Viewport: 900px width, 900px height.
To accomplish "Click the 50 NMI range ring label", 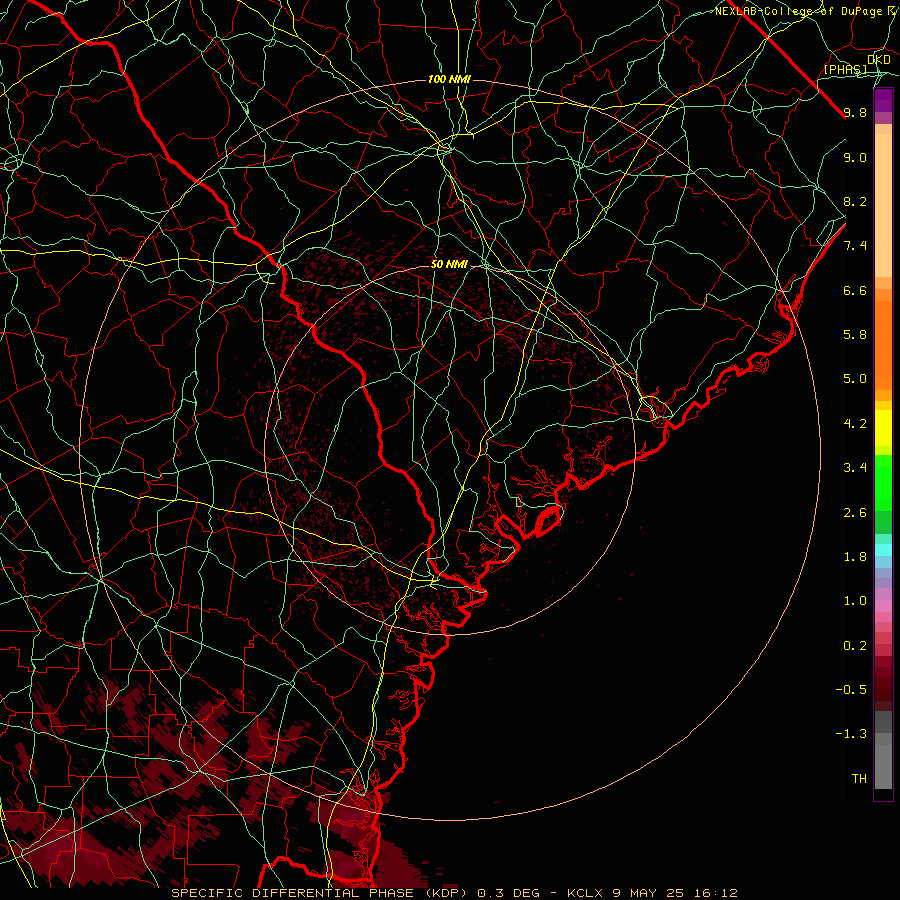I will coord(449,265).
